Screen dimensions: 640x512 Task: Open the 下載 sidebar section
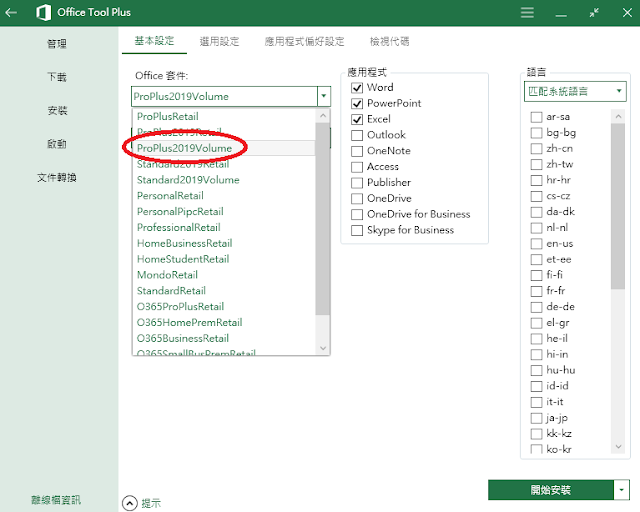[57, 77]
